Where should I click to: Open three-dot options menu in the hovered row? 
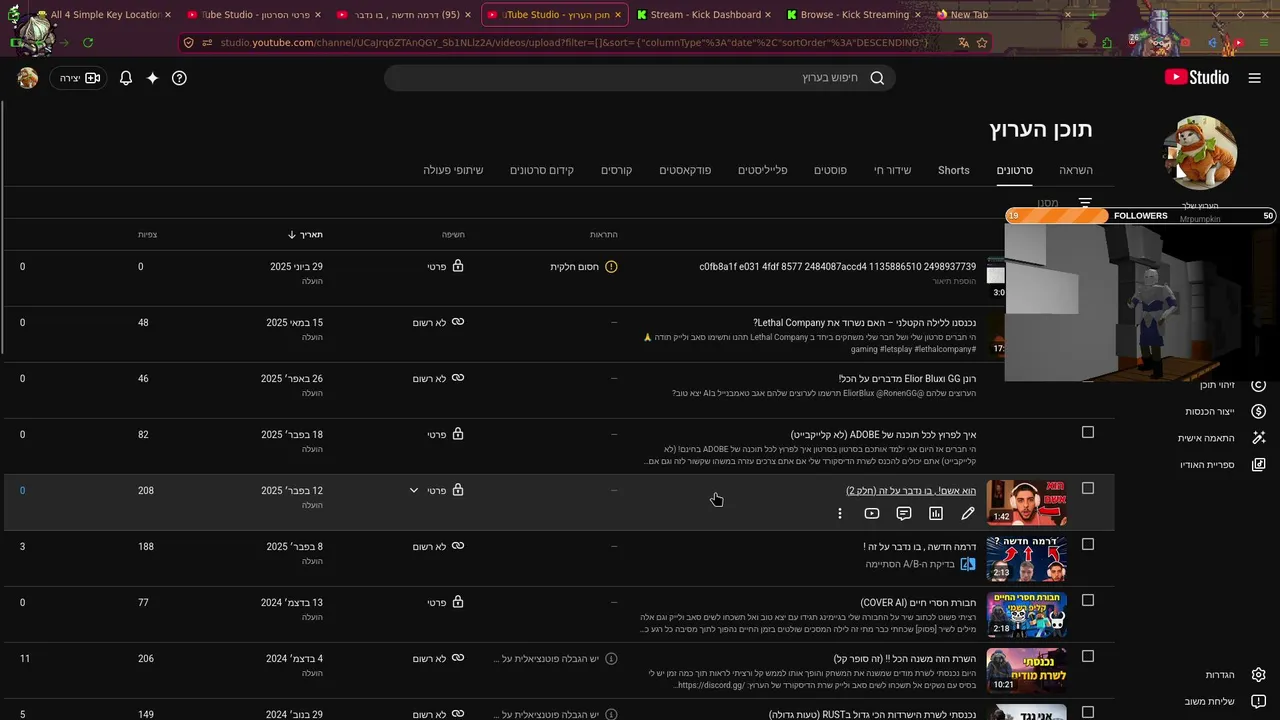[840, 513]
